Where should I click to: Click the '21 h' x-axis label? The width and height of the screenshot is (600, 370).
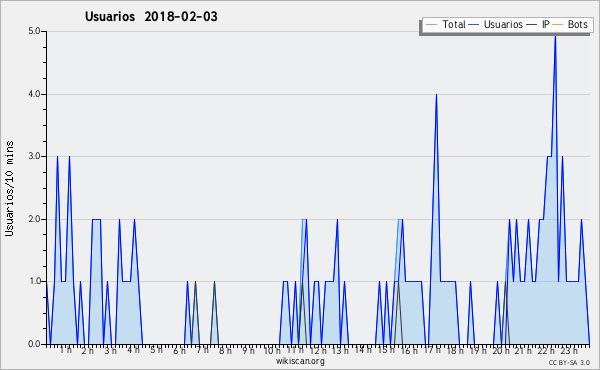(523, 351)
